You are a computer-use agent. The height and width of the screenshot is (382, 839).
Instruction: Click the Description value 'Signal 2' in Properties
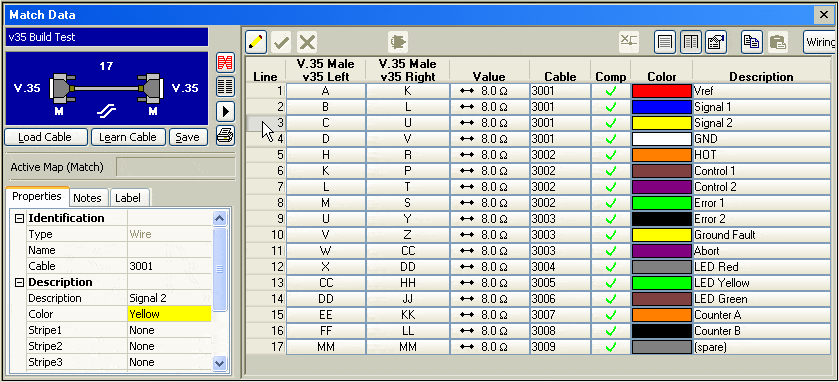click(170, 298)
